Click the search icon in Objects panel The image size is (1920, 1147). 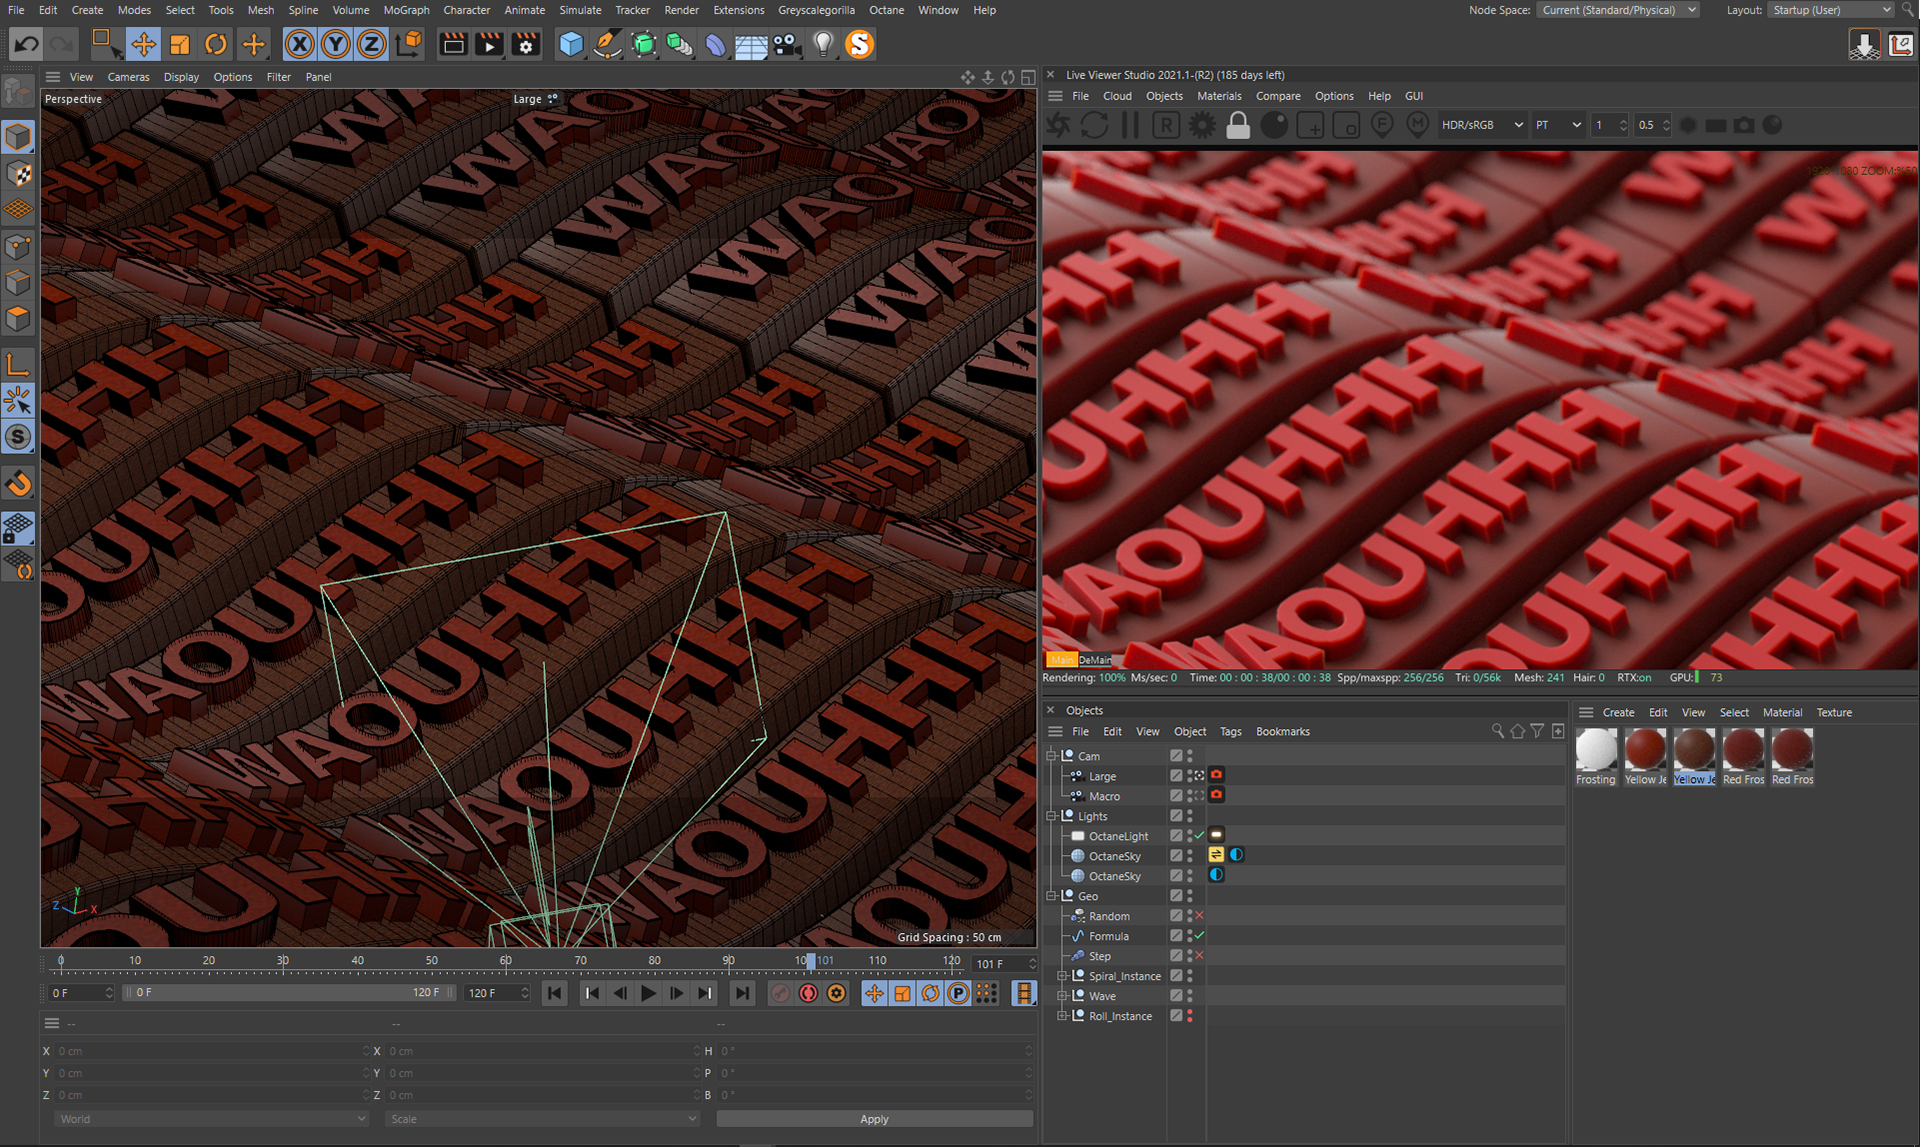1497,731
